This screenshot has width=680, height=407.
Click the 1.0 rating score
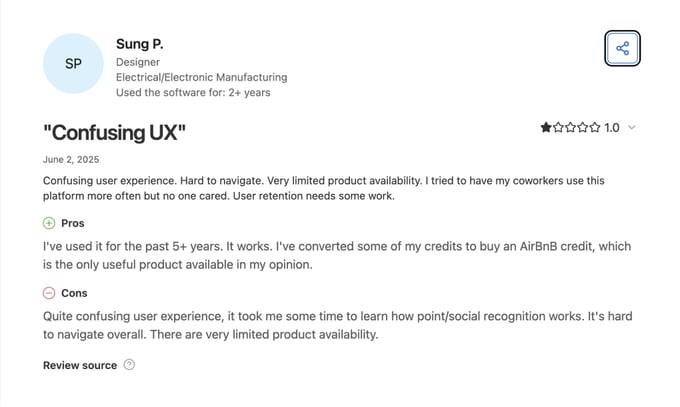612,128
